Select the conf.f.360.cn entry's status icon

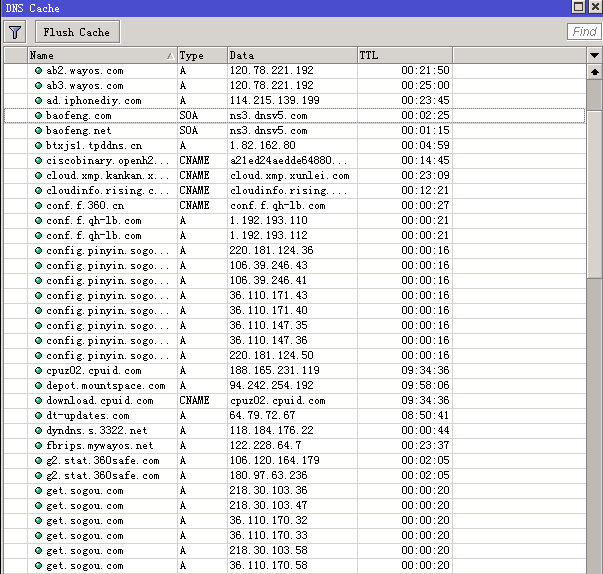pyautogui.click(x=38, y=206)
